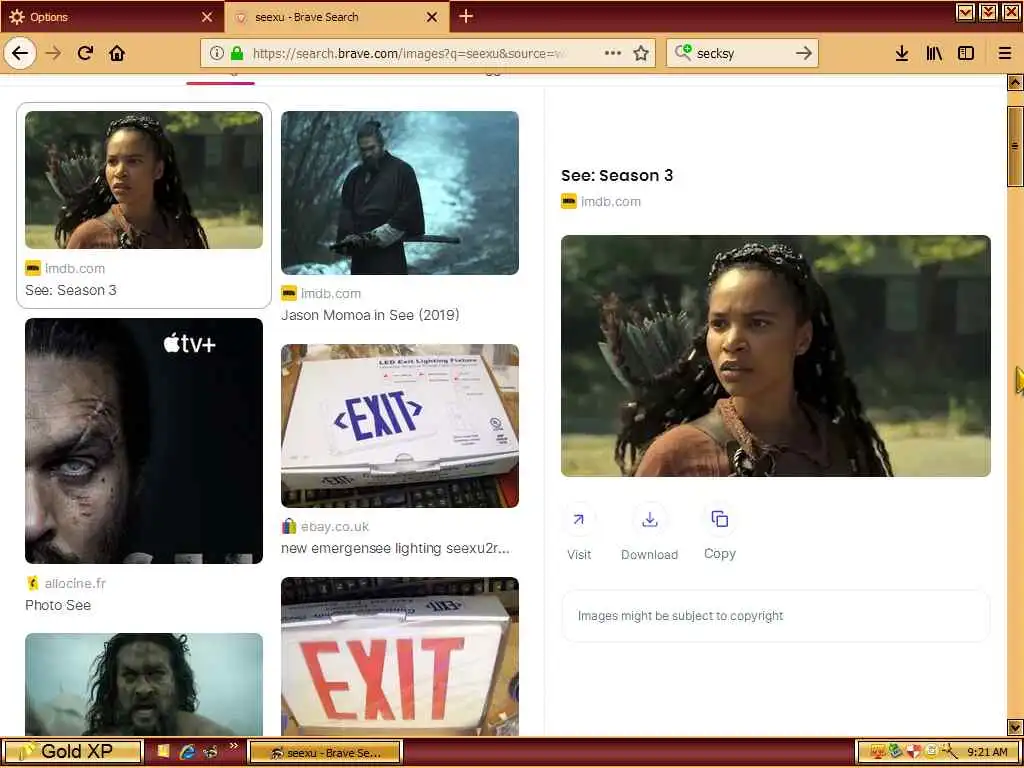The image size is (1024, 768).
Task: Click the leftmost system tray icon
Action: click(x=876, y=752)
